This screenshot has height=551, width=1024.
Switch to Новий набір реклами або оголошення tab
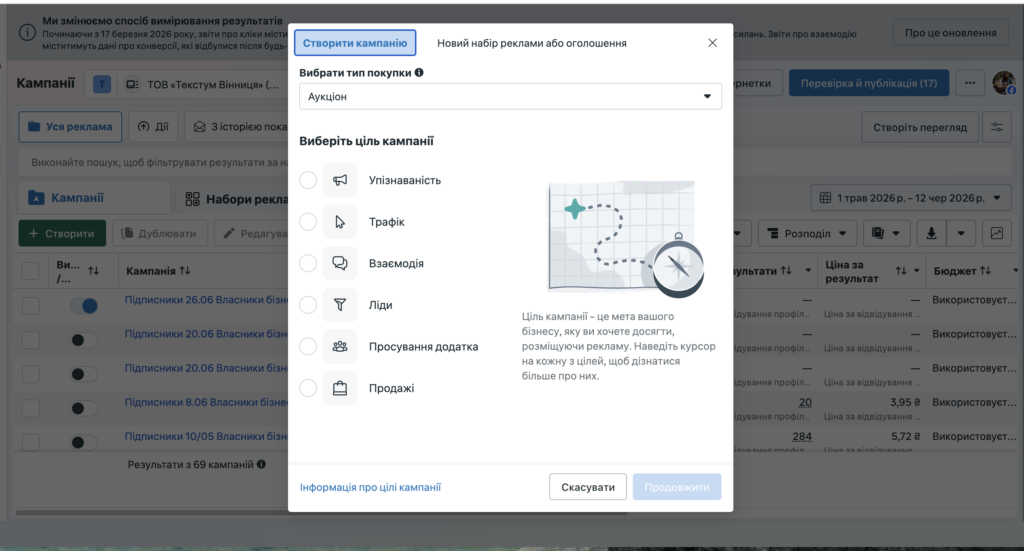[532, 43]
